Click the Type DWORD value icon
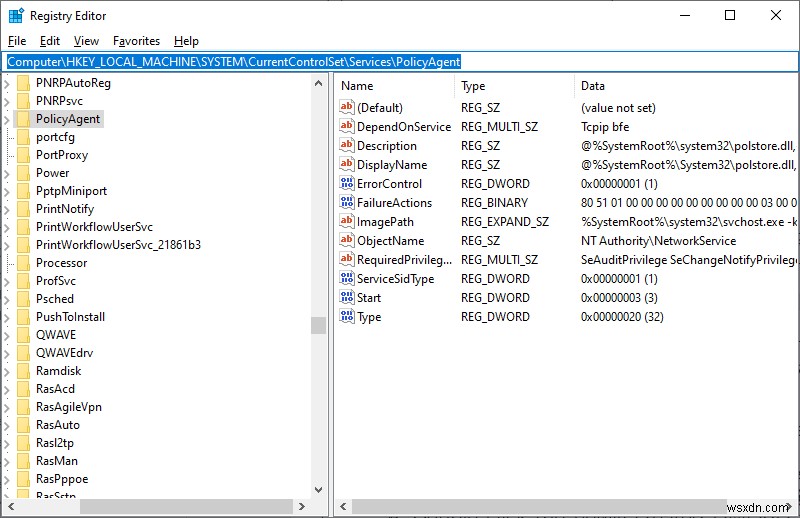Image resolution: width=800 pixels, height=518 pixels. (x=347, y=316)
